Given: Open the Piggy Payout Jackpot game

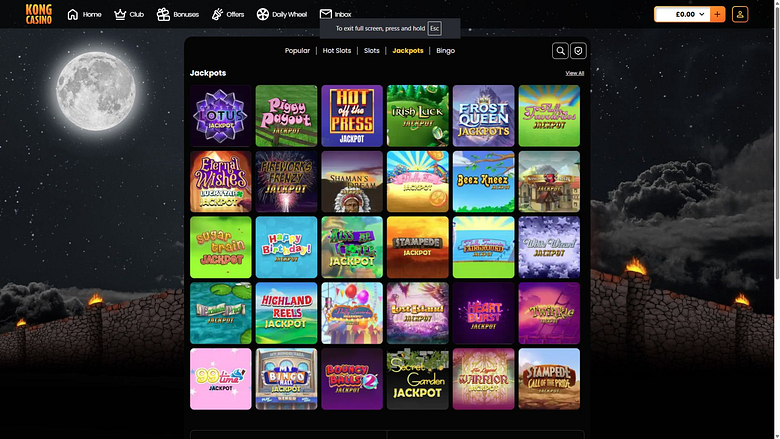Looking at the screenshot, I should point(287,116).
